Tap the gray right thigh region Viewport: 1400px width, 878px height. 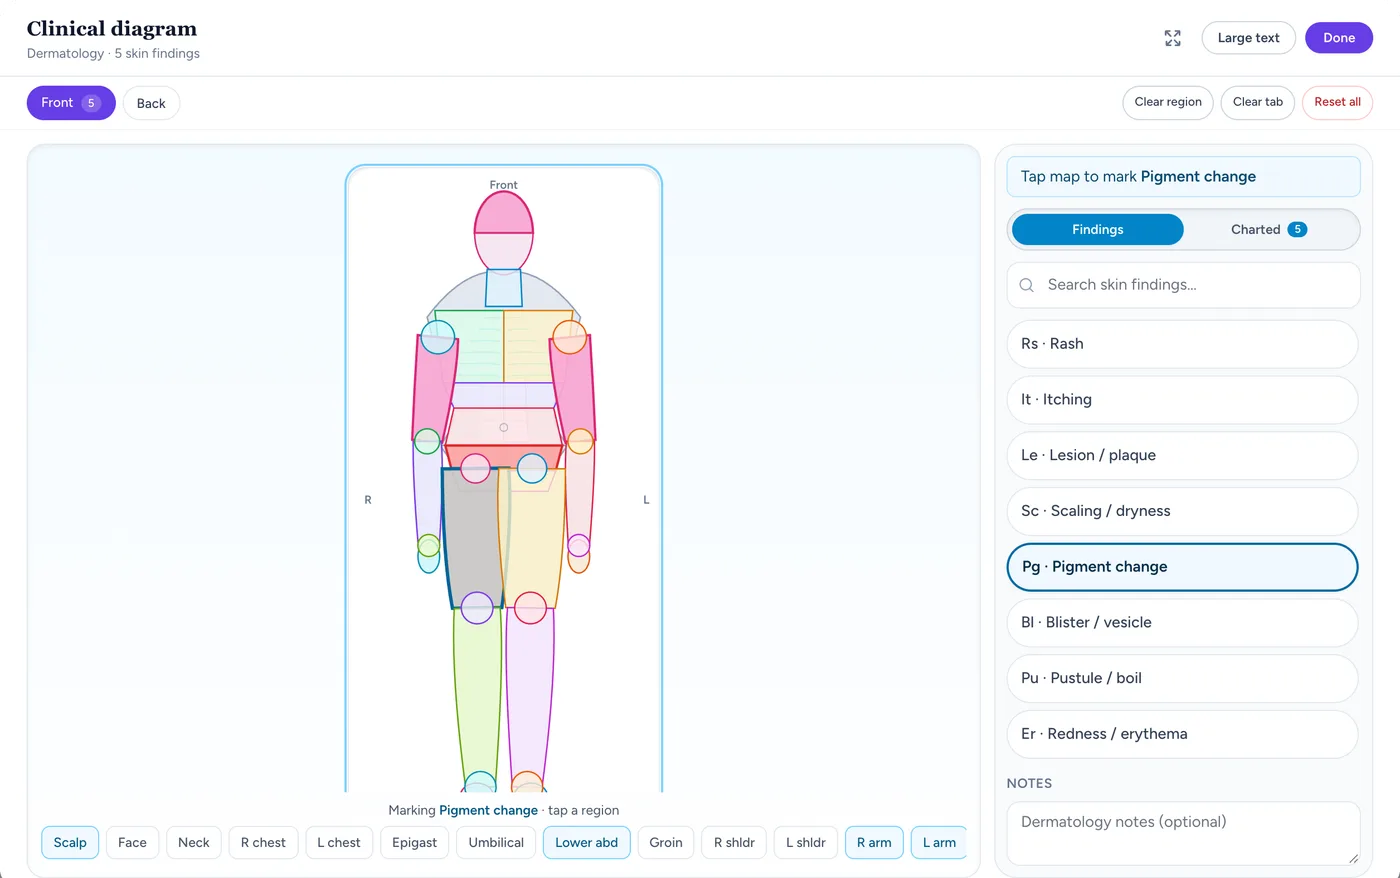[474, 538]
